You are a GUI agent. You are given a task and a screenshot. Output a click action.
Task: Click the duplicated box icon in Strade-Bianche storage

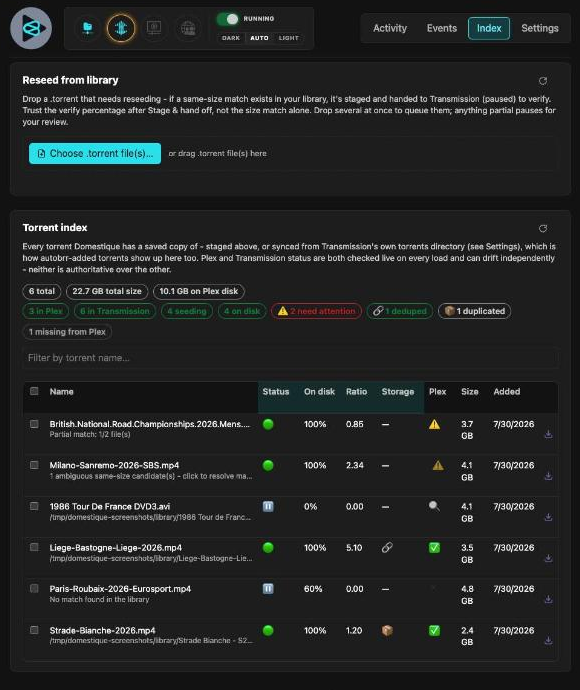click(387, 630)
